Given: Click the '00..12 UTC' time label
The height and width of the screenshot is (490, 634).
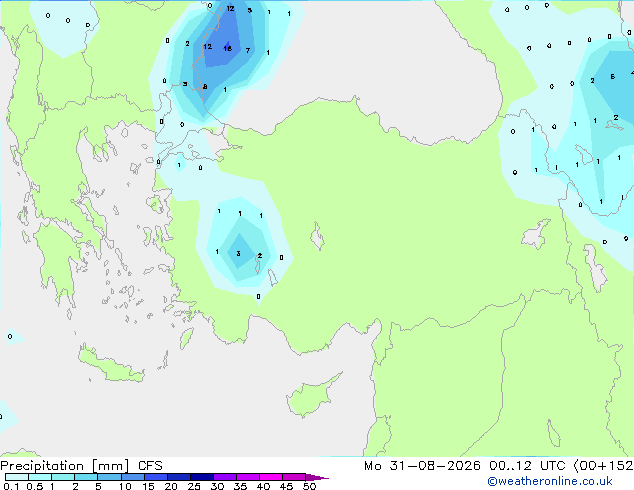Looking at the screenshot, I should [x=527, y=466].
